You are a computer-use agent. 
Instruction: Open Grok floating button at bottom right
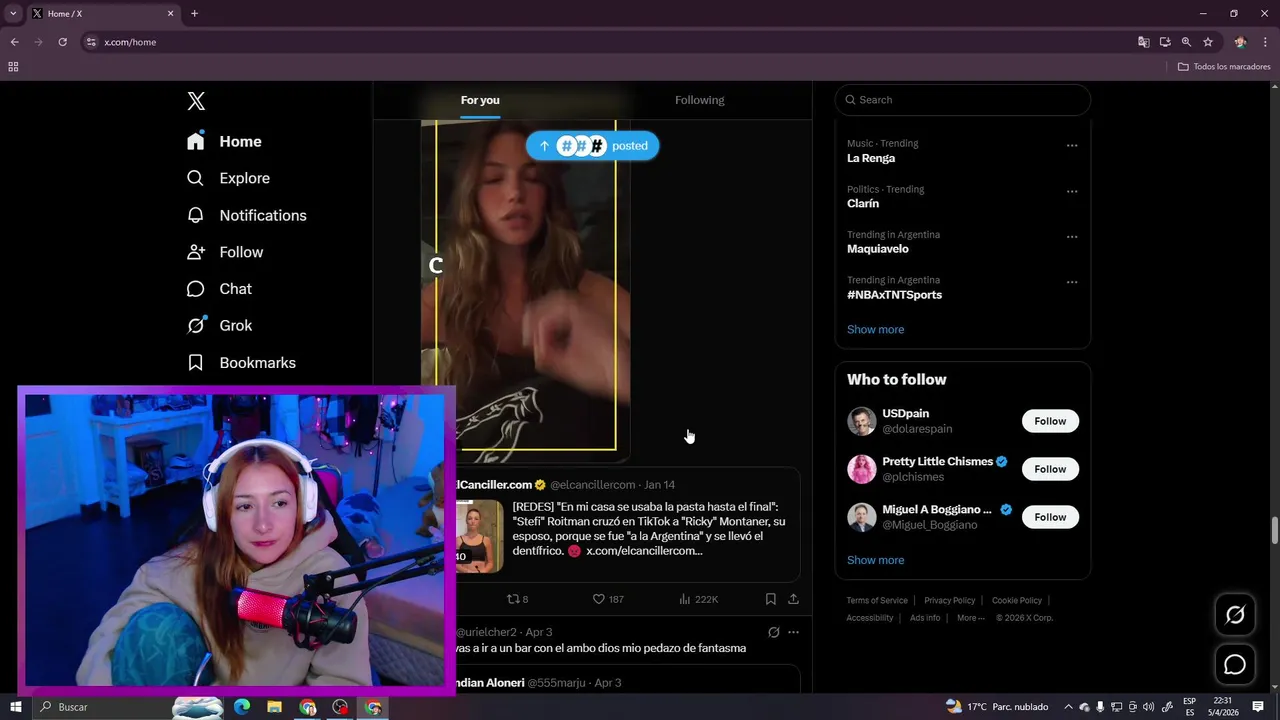click(x=1235, y=615)
